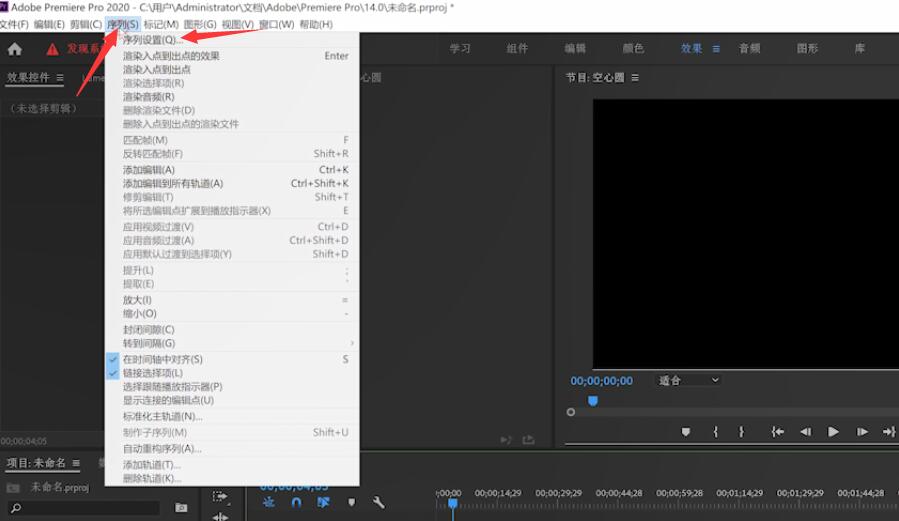Open the red system warning icon
The image size is (899, 521).
52,49
